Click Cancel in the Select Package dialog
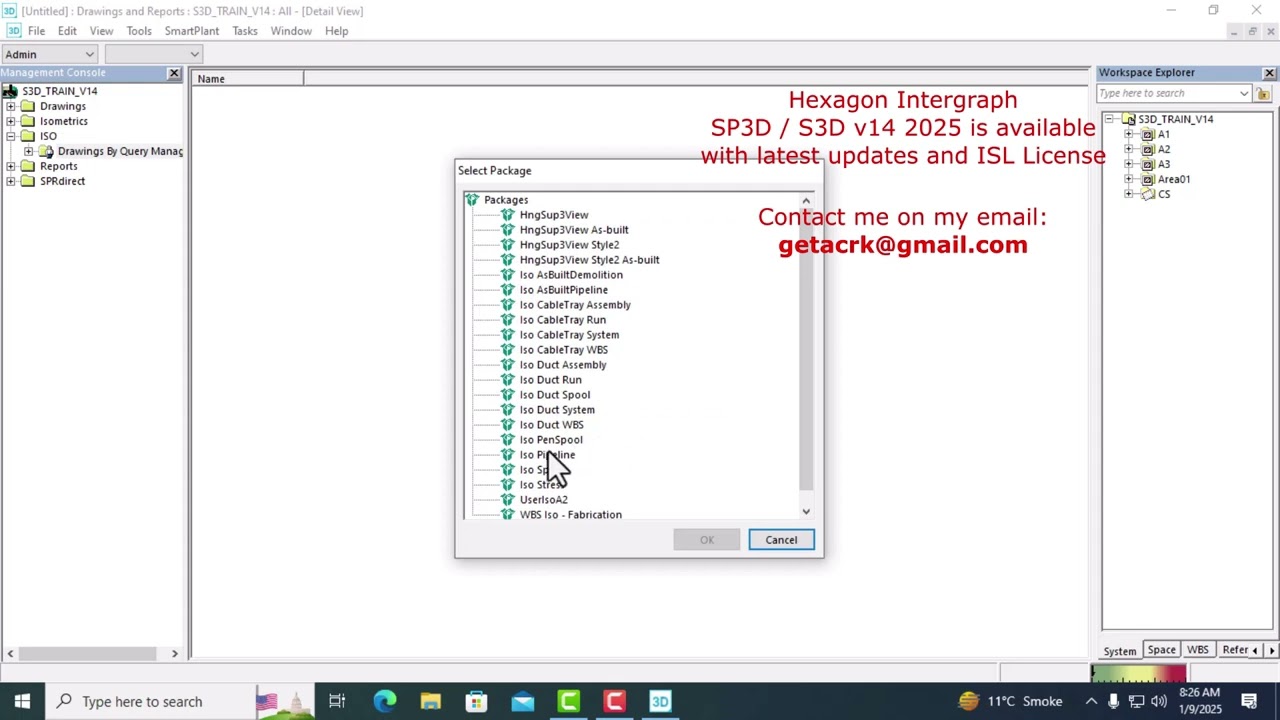The image size is (1280, 720). pos(781,540)
